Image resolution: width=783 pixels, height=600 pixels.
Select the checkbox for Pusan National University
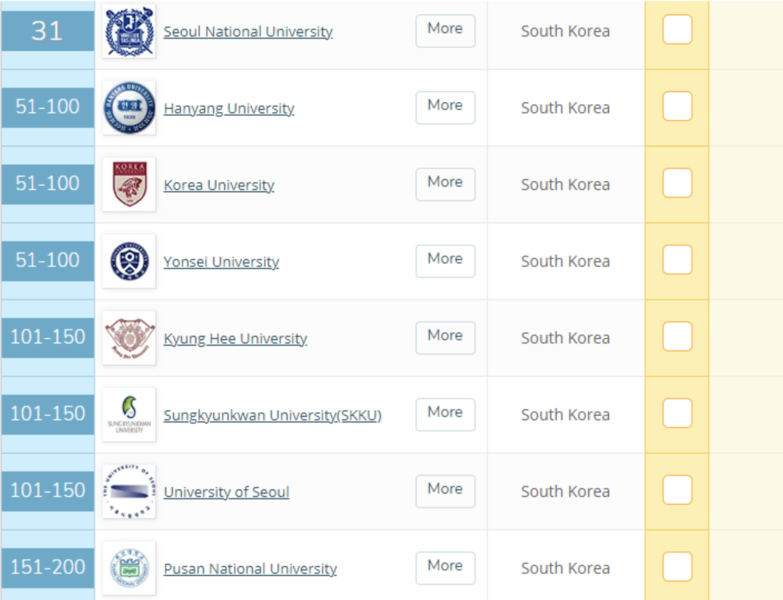677,567
